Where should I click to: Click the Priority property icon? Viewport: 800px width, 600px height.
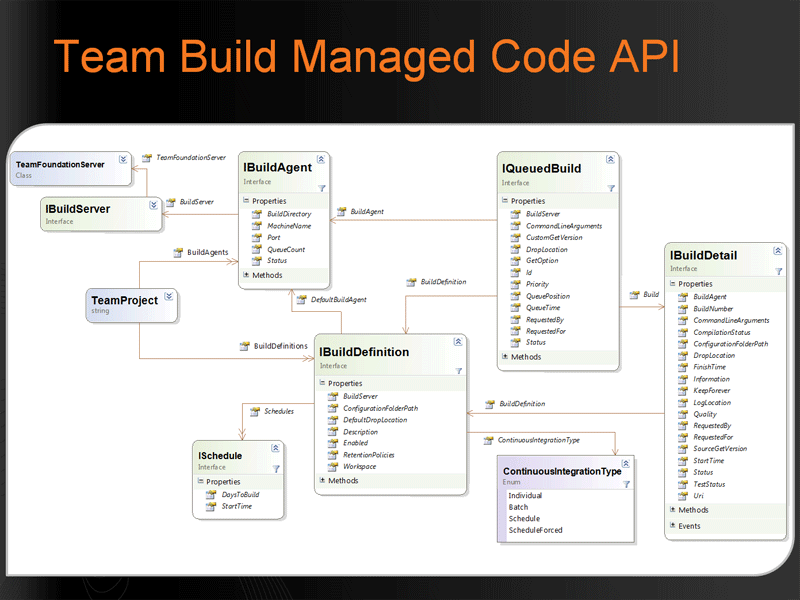click(x=515, y=284)
